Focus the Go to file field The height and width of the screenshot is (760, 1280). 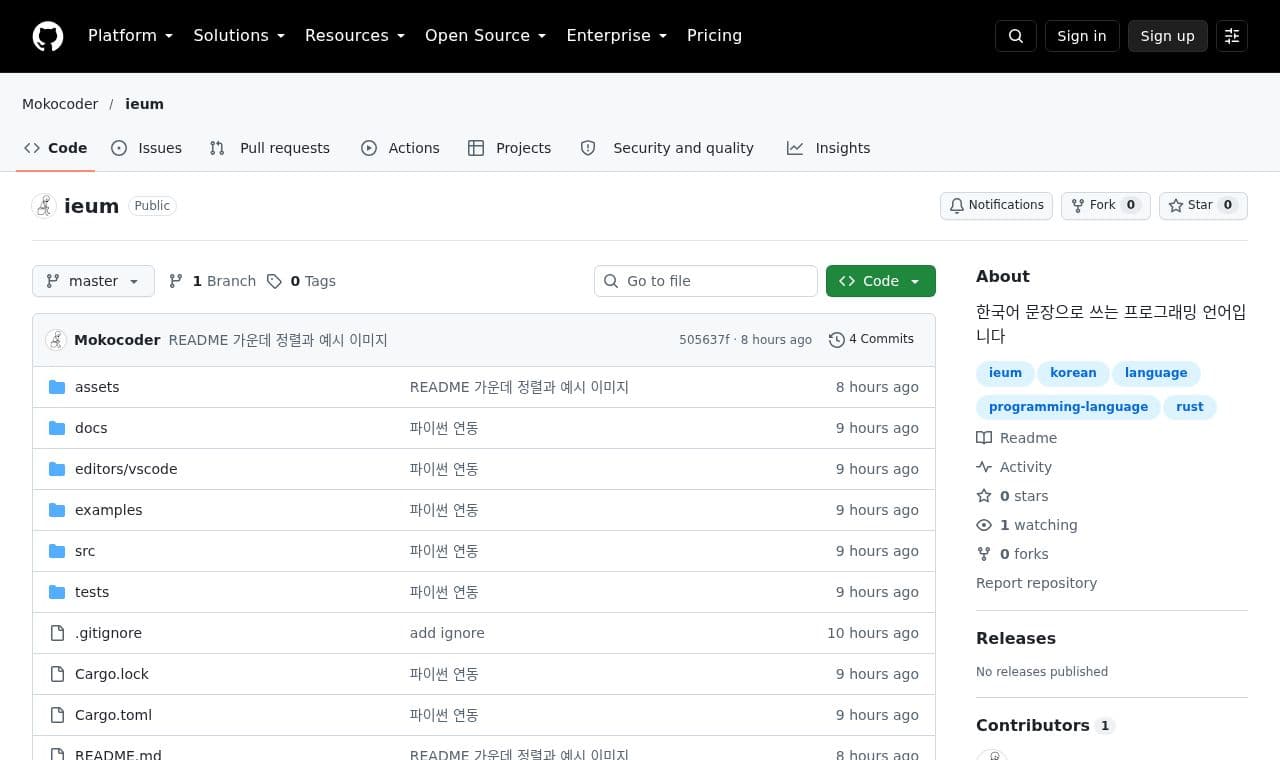tap(706, 281)
